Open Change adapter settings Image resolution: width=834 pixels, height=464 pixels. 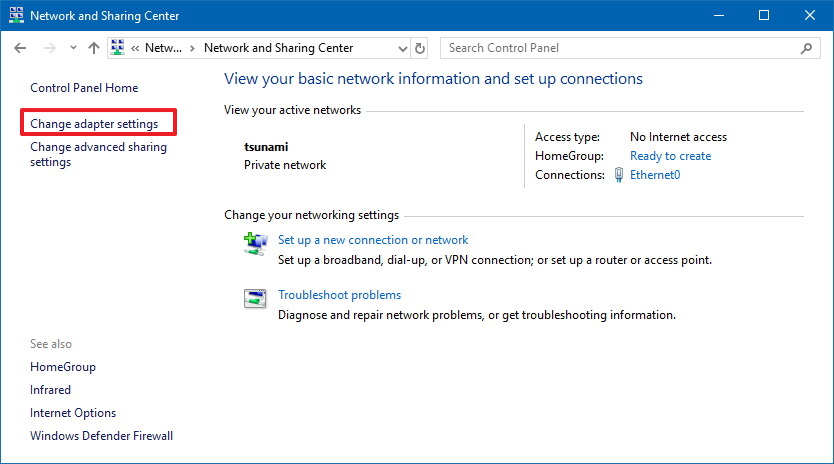(94, 124)
